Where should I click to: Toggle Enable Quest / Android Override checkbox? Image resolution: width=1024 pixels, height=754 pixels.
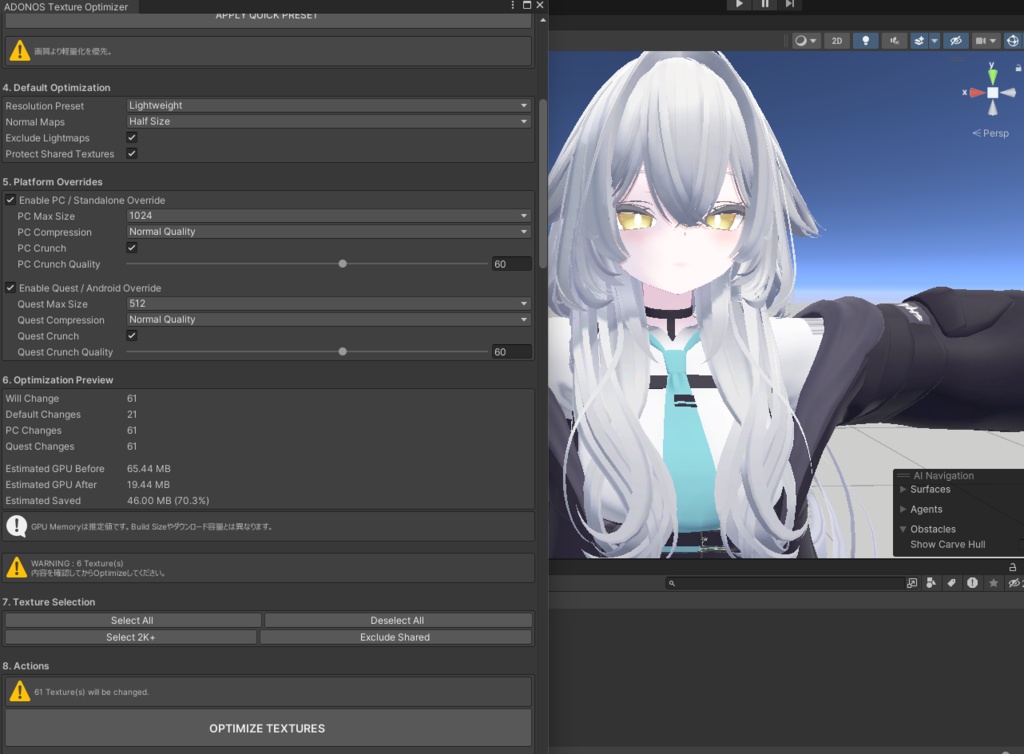[x=10, y=287]
